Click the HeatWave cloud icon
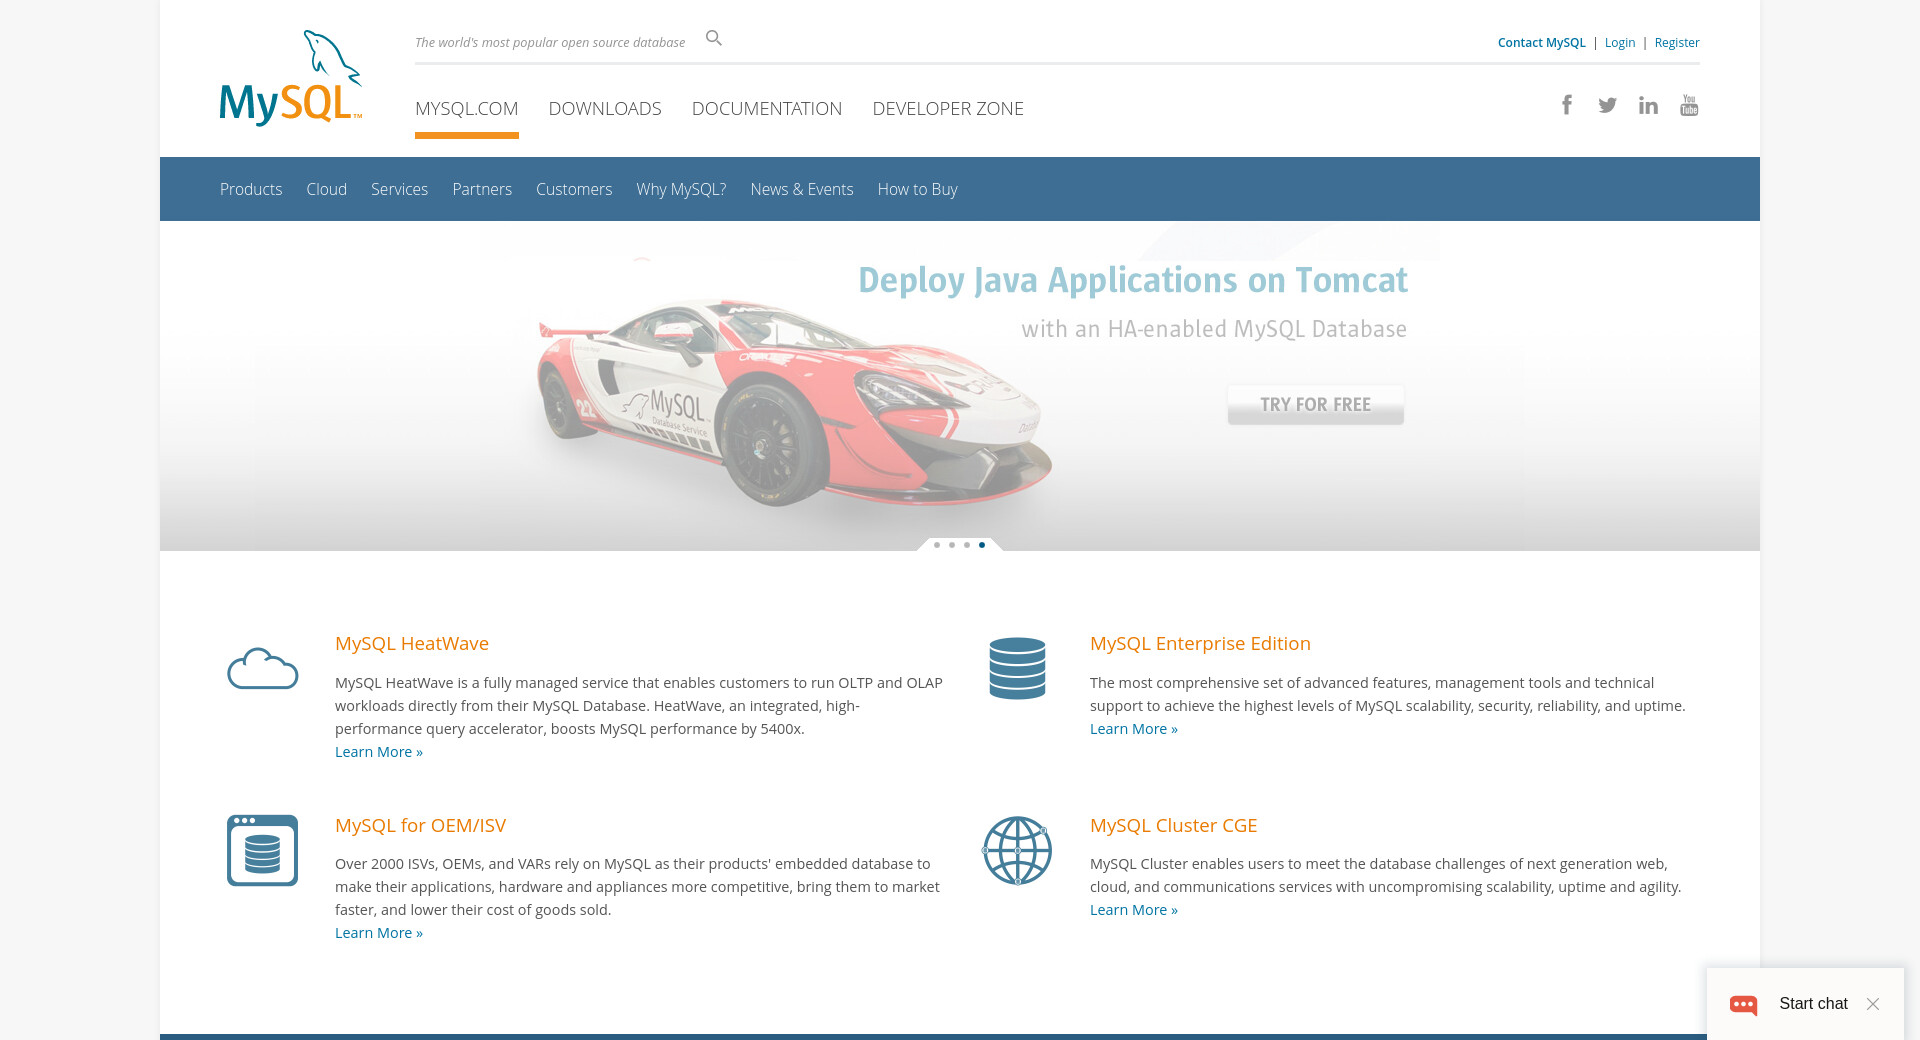The height and width of the screenshot is (1040, 1920). 262,668
